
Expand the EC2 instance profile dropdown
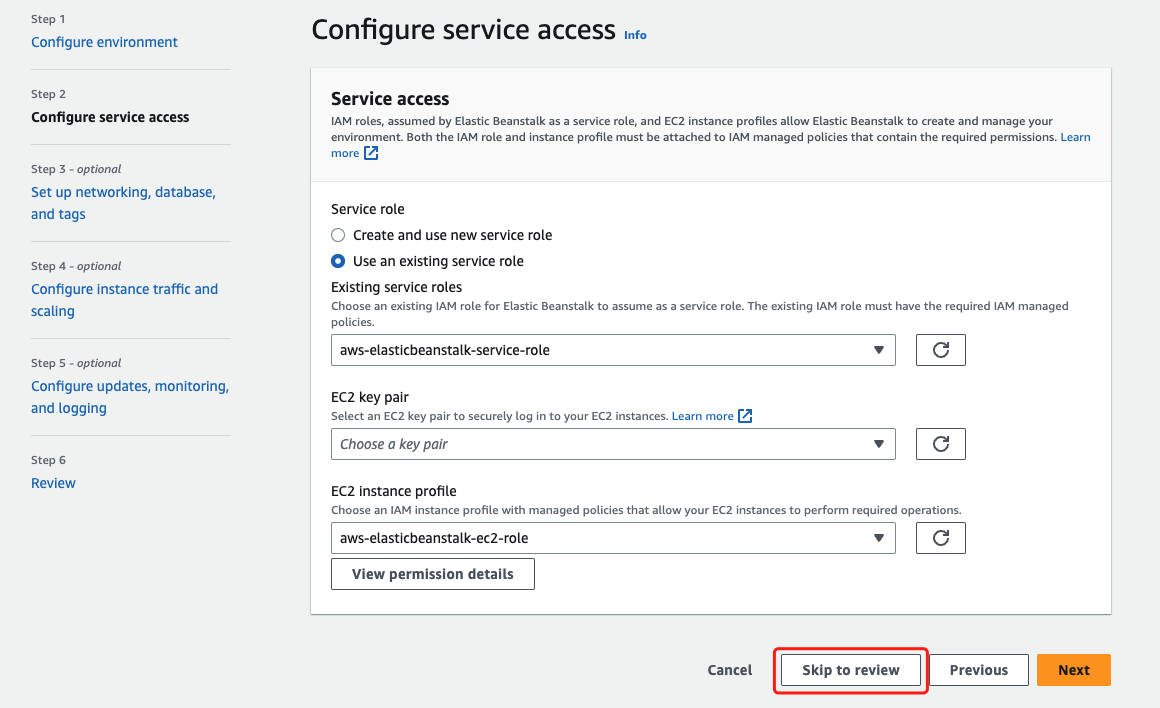click(612, 538)
